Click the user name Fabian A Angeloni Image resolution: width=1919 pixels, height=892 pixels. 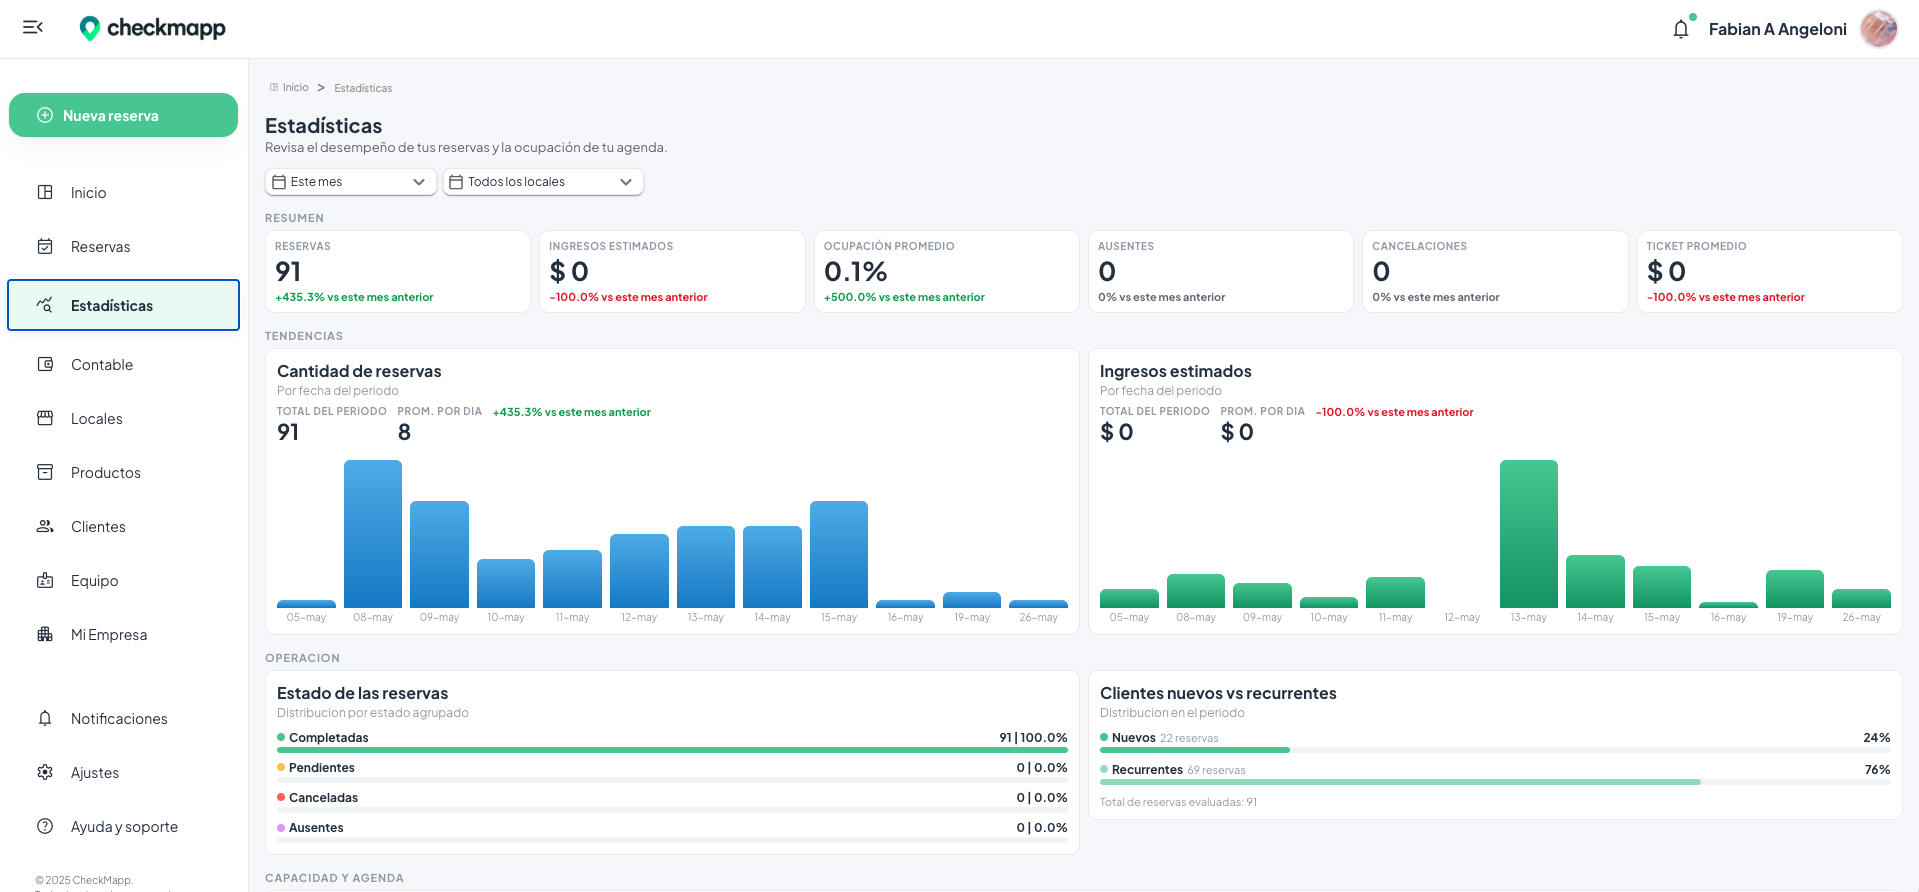coord(1777,29)
